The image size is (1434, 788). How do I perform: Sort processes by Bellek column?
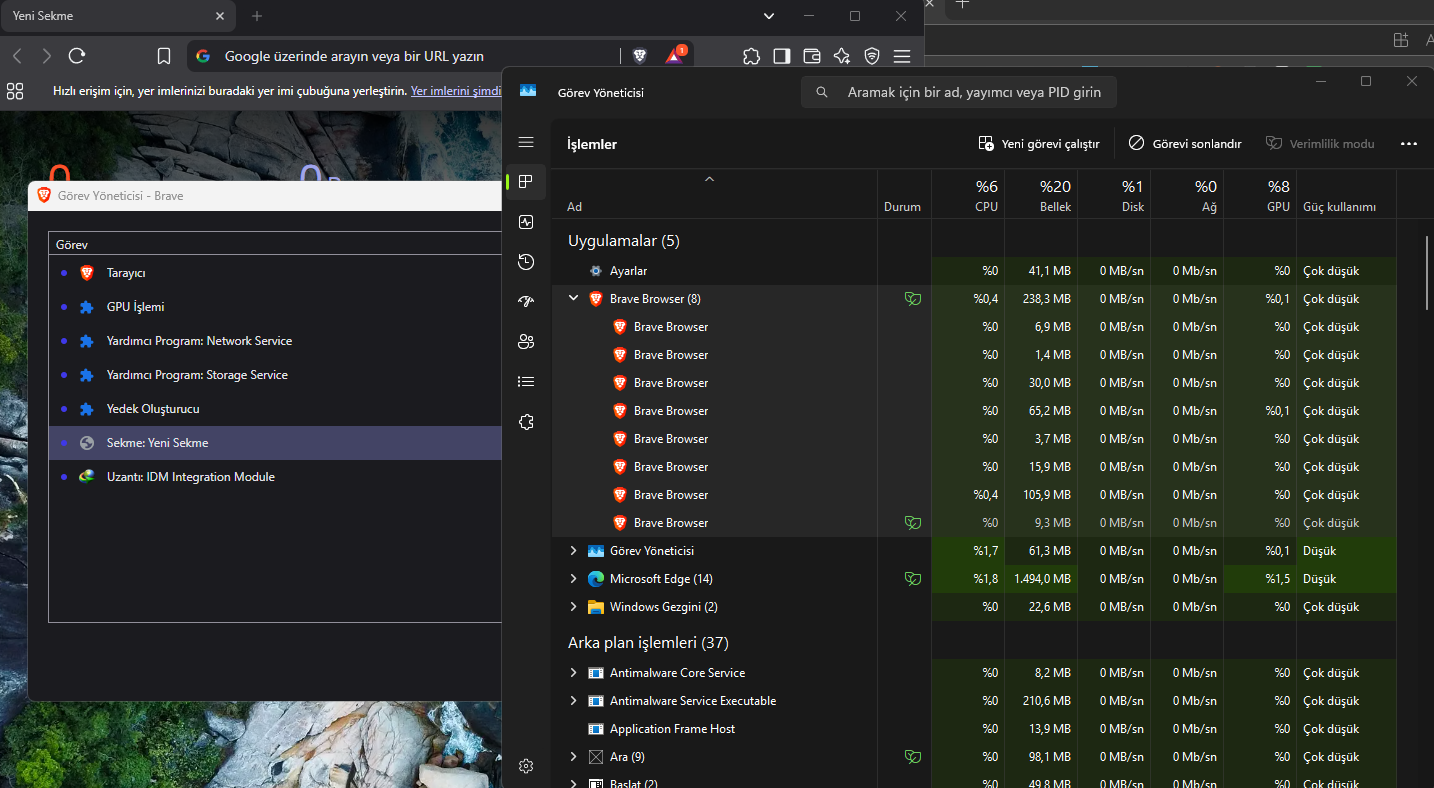1041,194
